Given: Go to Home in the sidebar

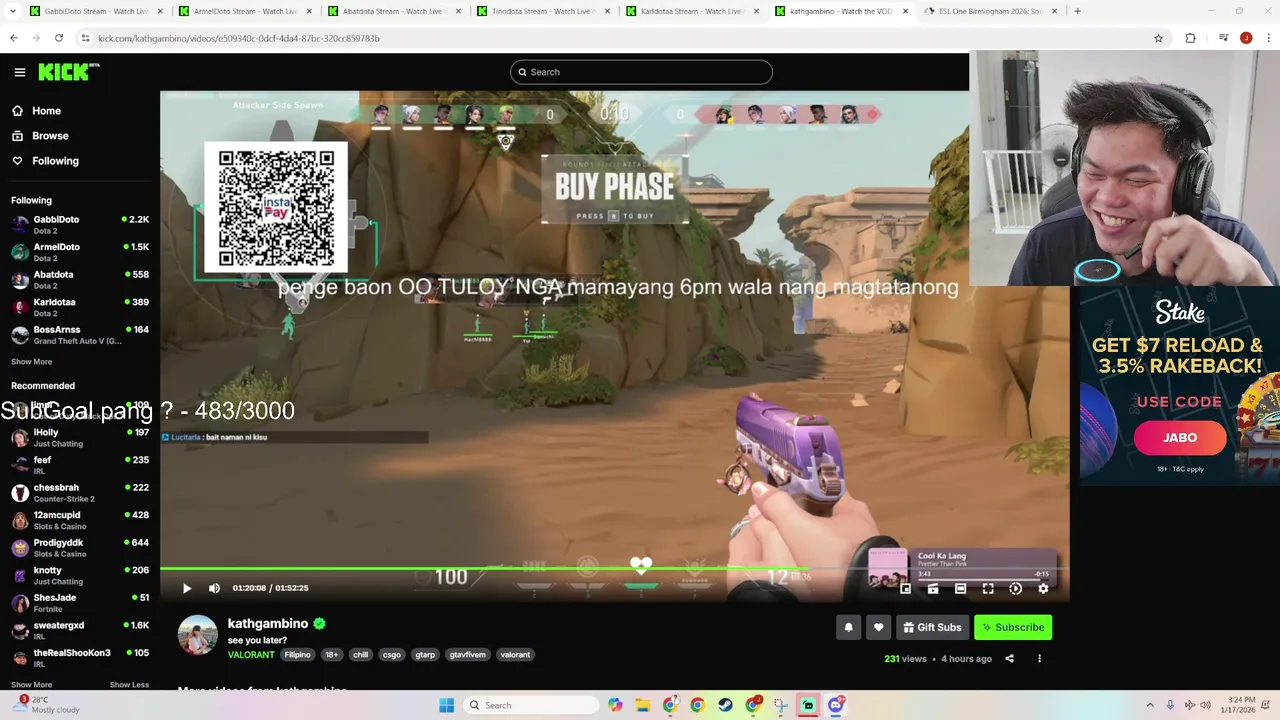Looking at the screenshot, I should click(46, 111).
